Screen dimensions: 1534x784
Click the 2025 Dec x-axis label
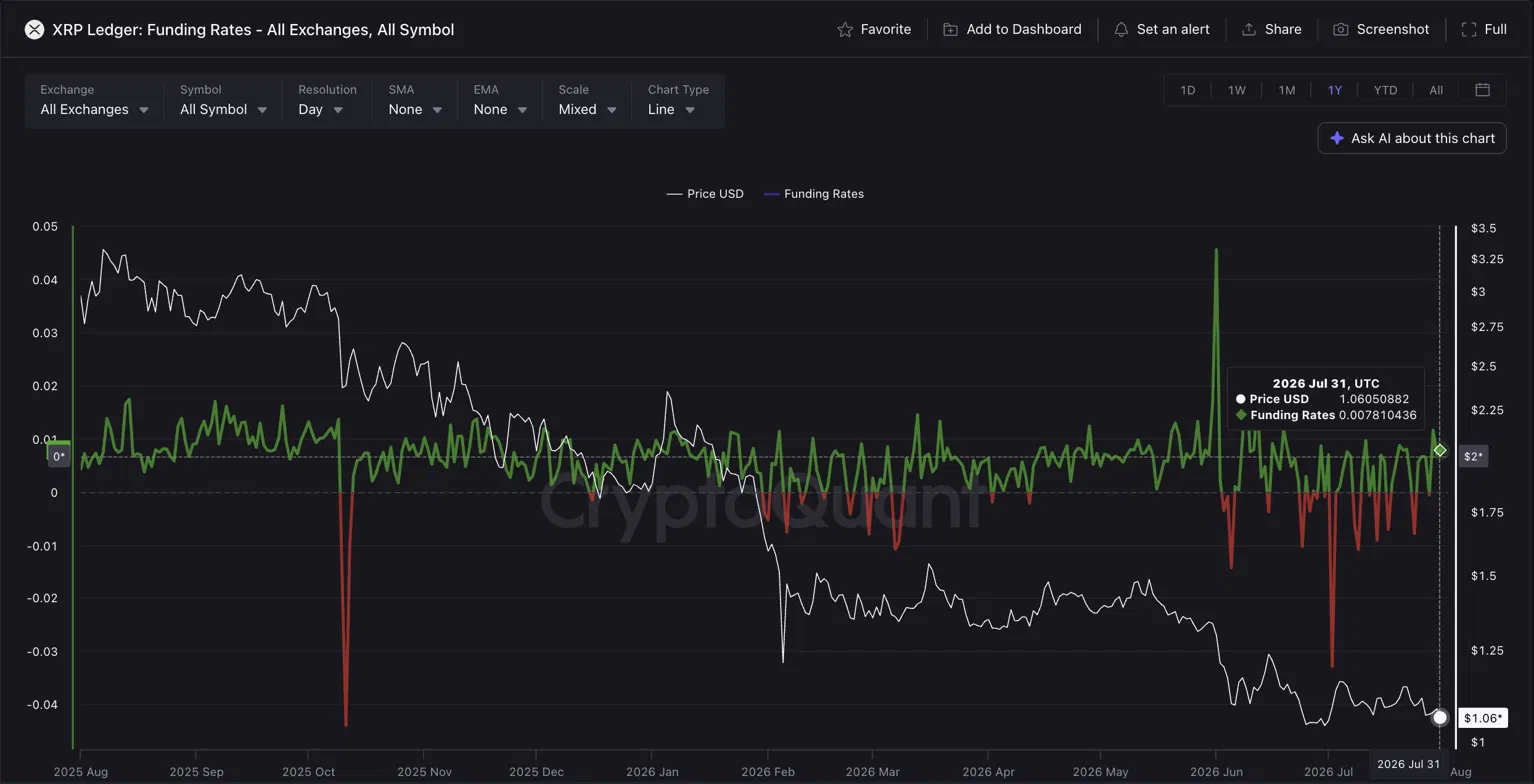click(x=536, y=772)
